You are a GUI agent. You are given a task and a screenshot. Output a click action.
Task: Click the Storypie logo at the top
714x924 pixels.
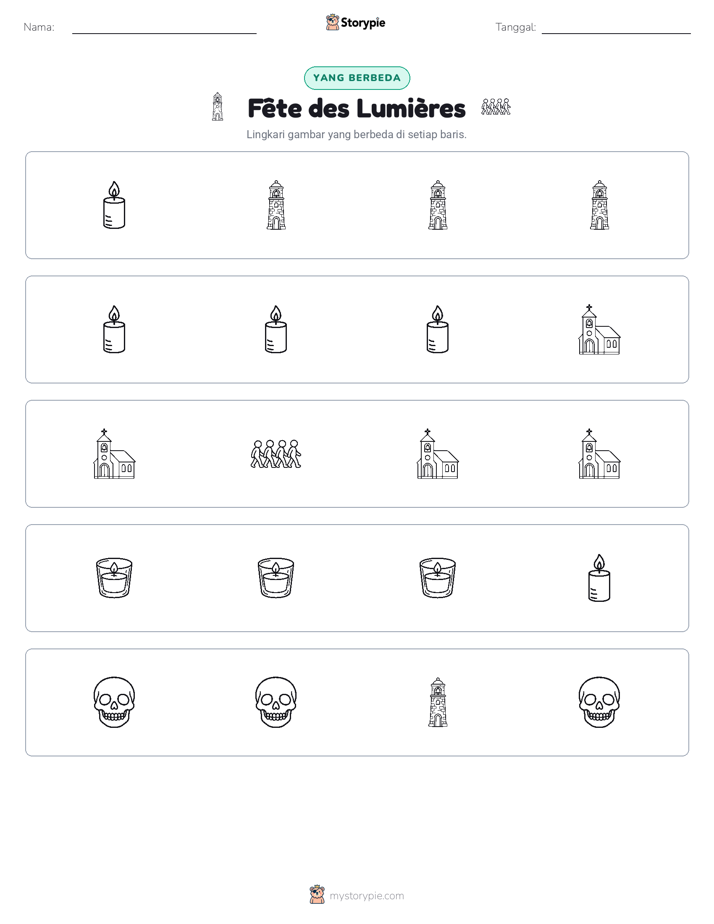(x=355, y=22)
